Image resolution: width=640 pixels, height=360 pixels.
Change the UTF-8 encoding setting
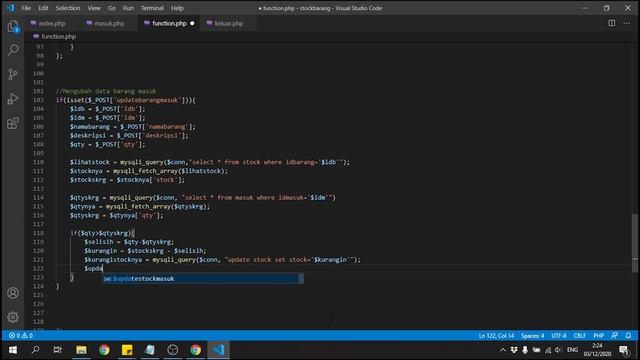(x=559, y=336)
